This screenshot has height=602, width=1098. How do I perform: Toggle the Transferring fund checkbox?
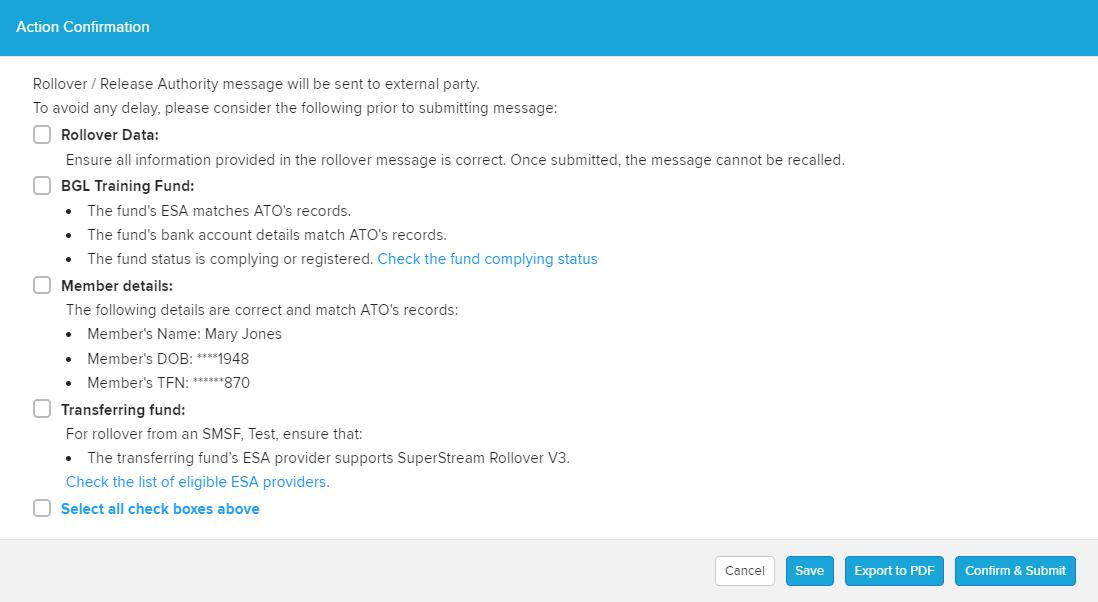tap(42, 408)
